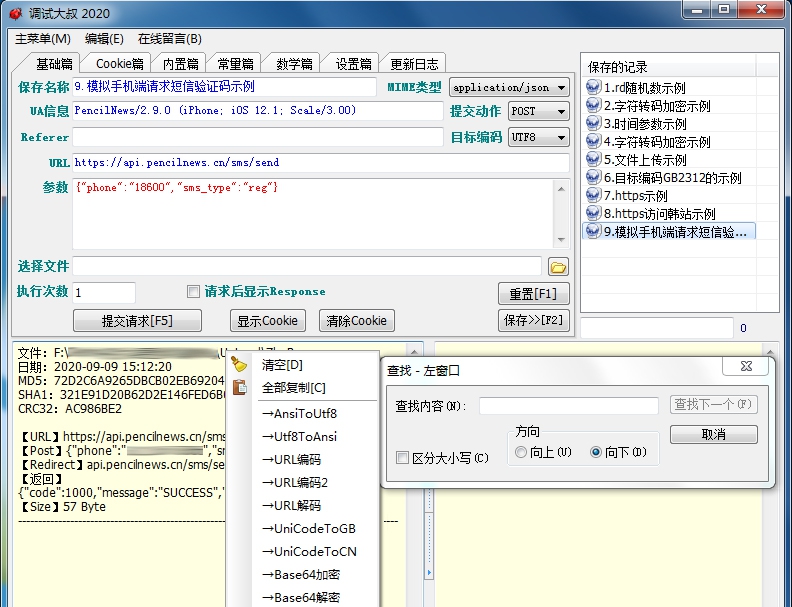Switch to the 设置篇 tab
Viewport: 792px width, 607px height.
tap(354, 64)
